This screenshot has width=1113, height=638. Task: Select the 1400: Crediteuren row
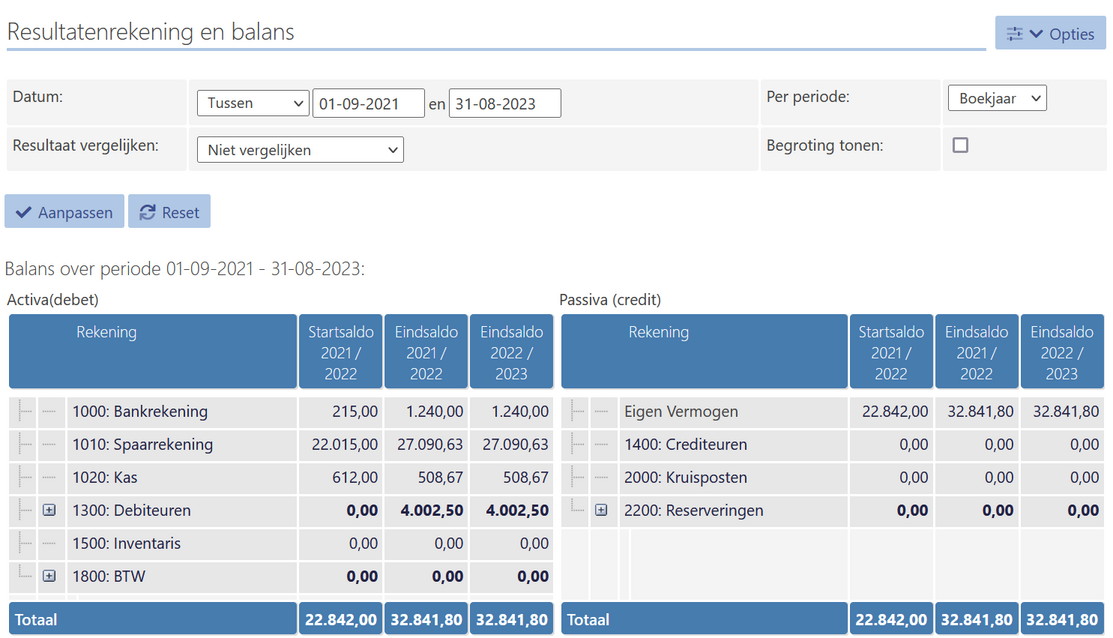[x=685, y=444]
